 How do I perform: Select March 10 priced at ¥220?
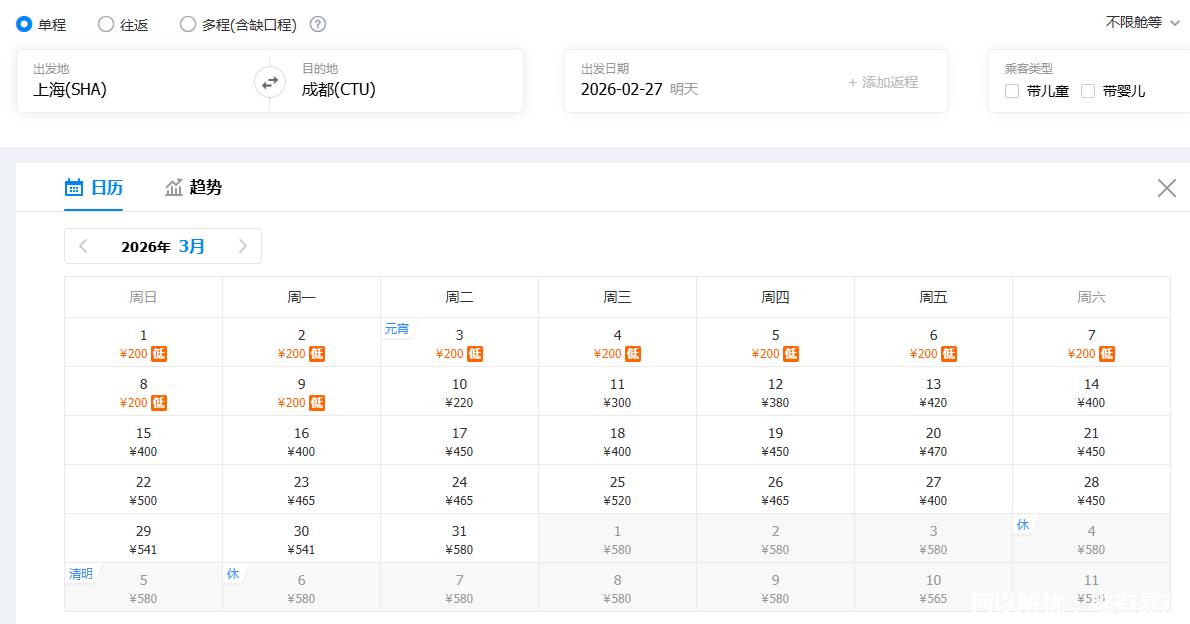coord(459,393)
